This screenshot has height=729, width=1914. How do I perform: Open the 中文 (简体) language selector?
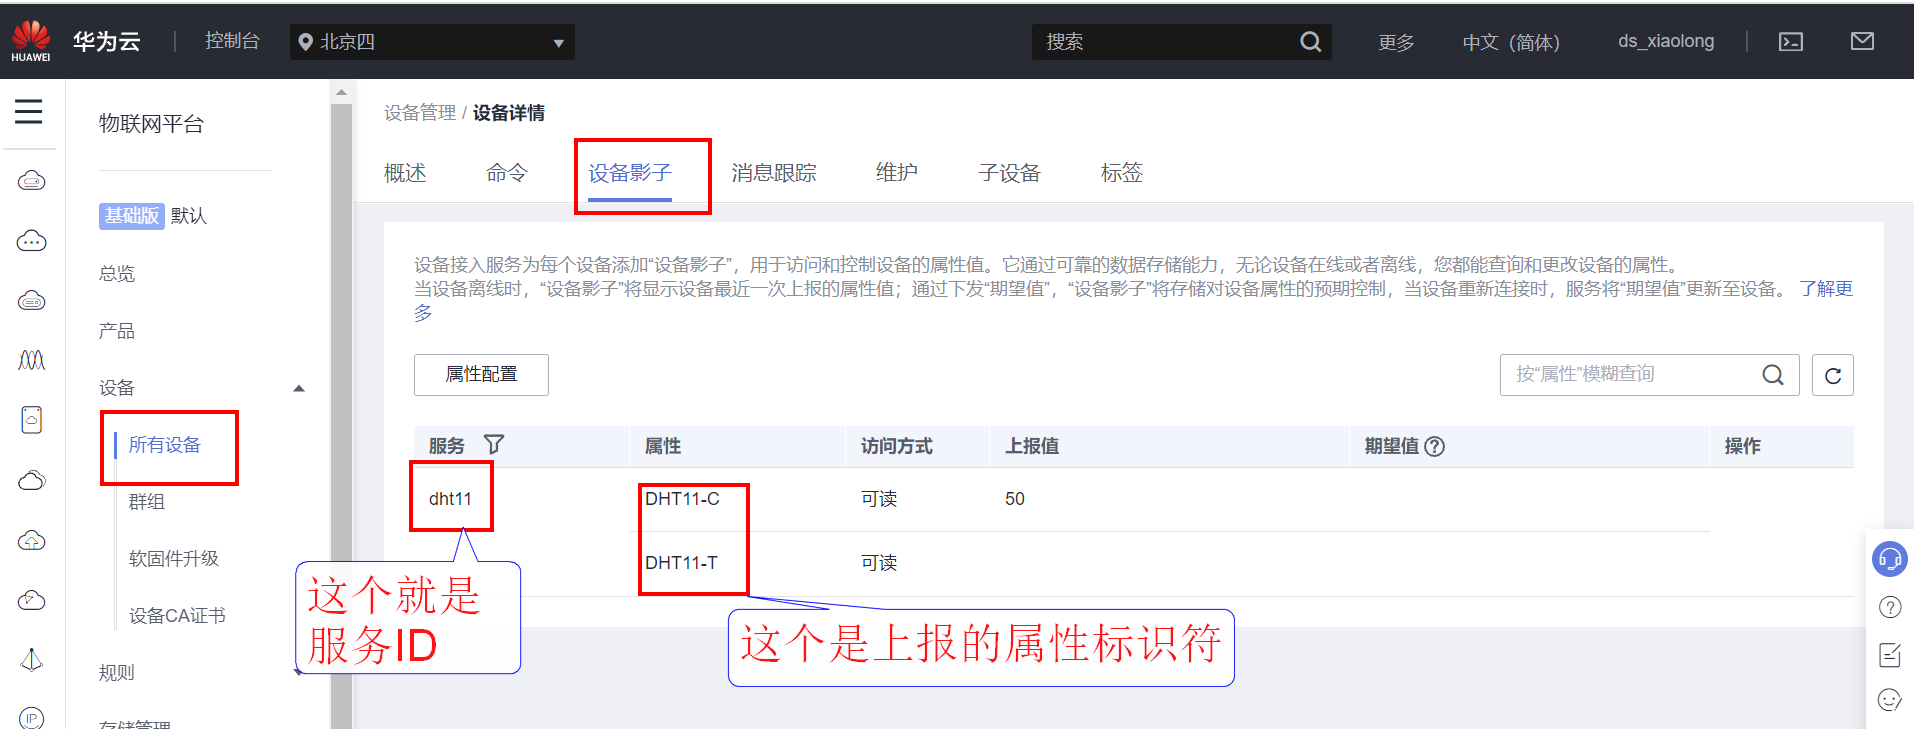pos(1511,42)
